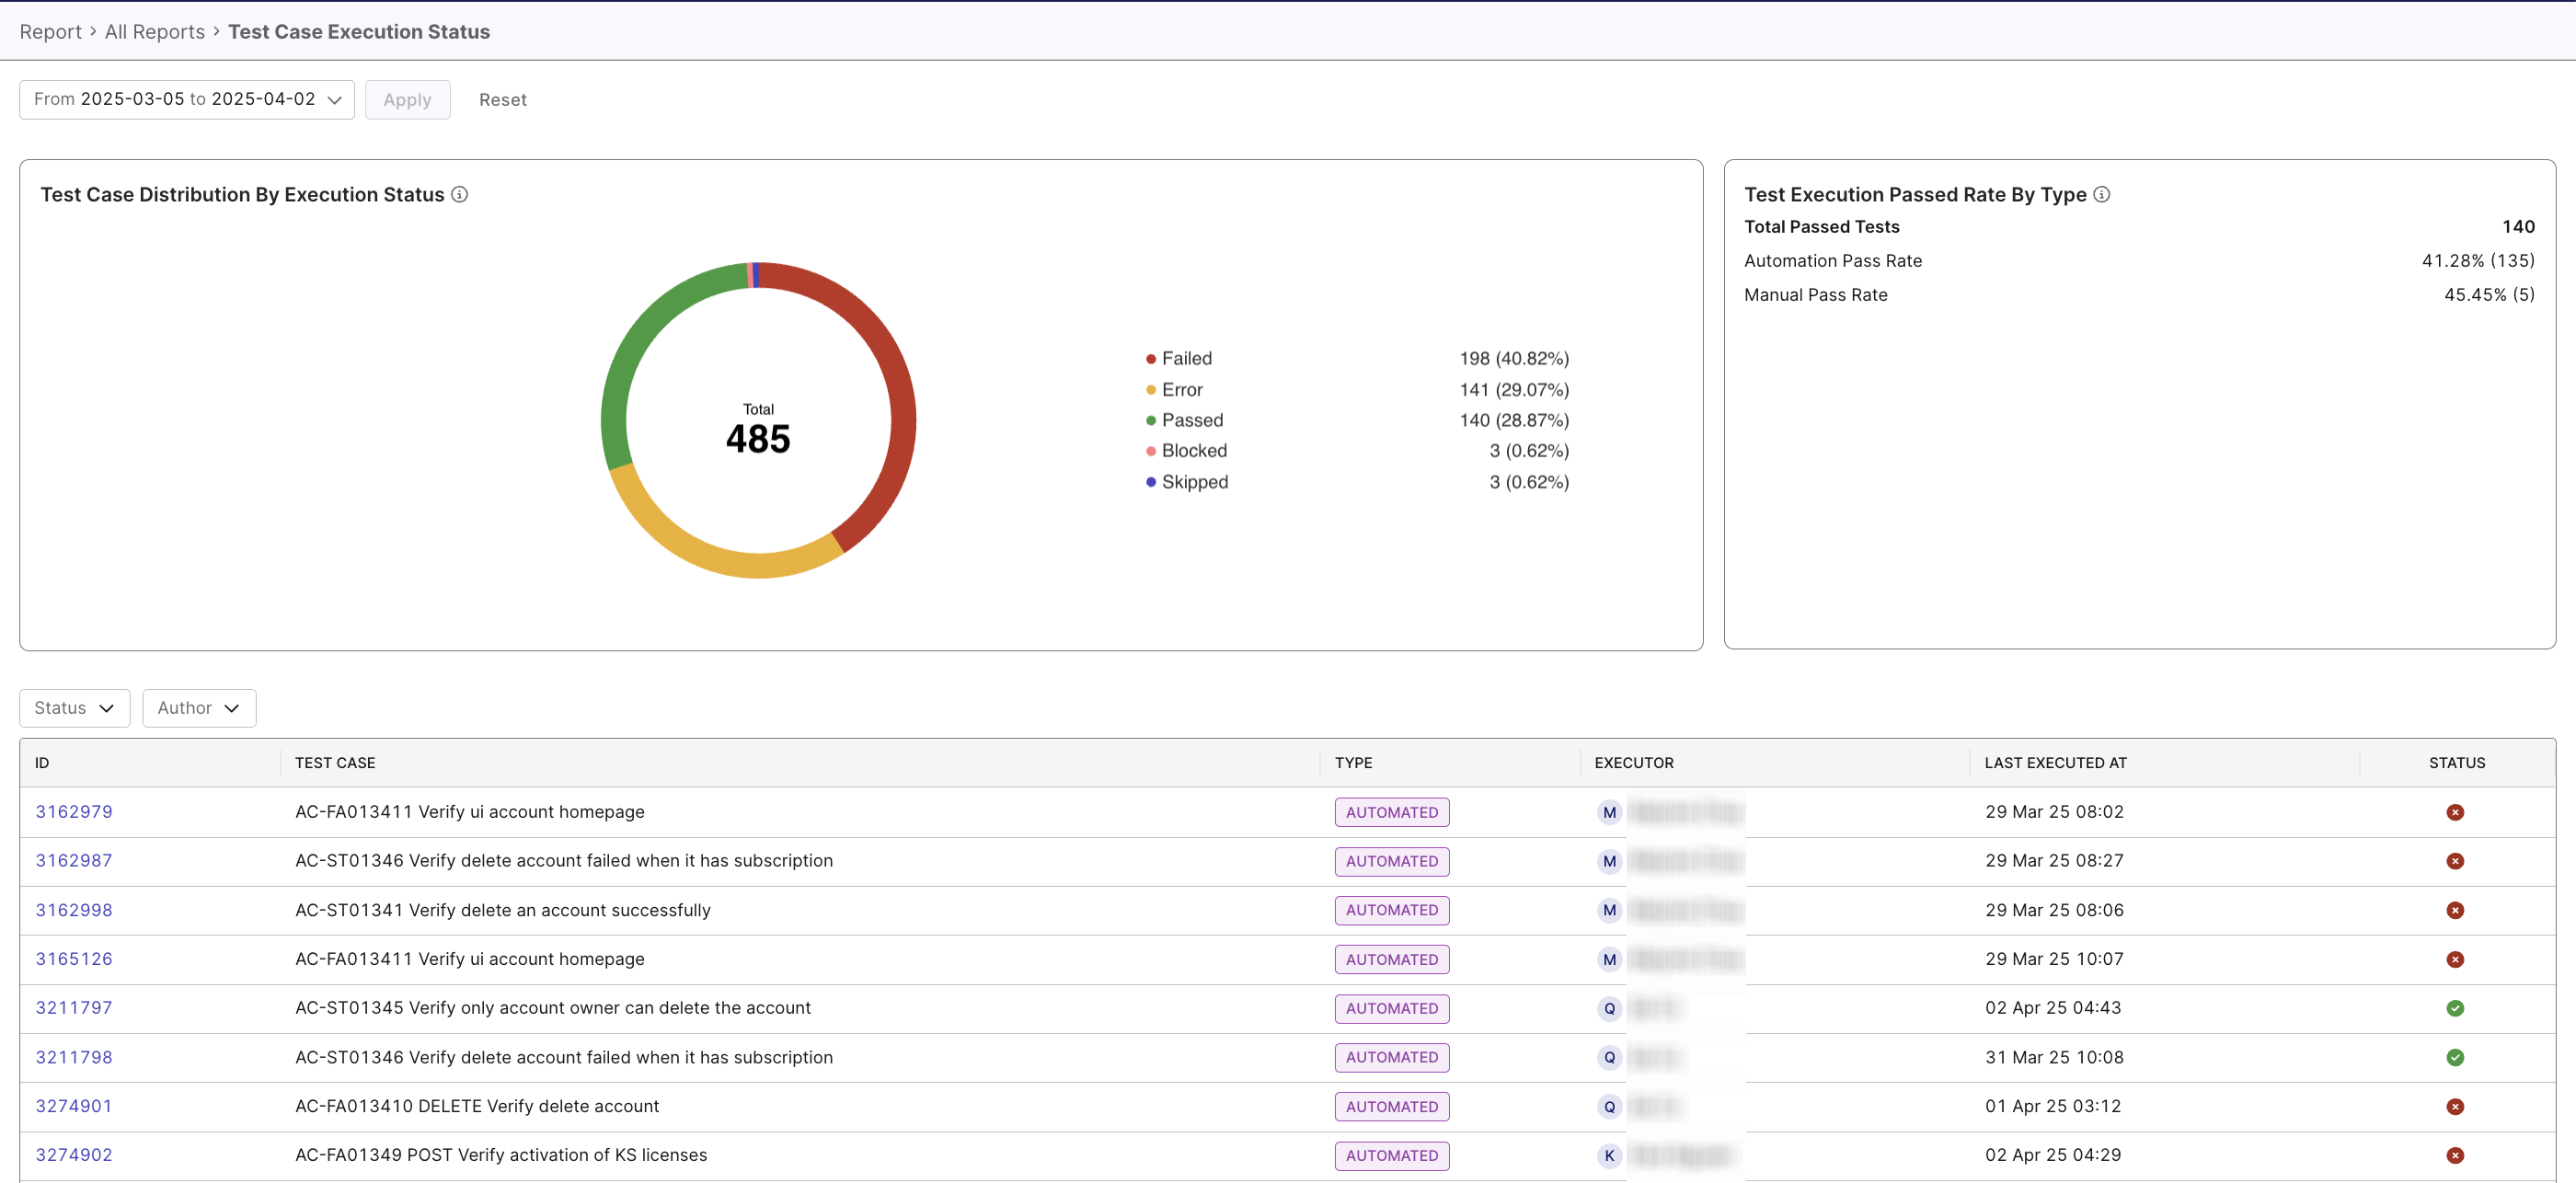The height and width of the screenshot is (1183, 2576).
Task: Click Report in the breadcrumb trail
Action: click(x=50, y=31)
